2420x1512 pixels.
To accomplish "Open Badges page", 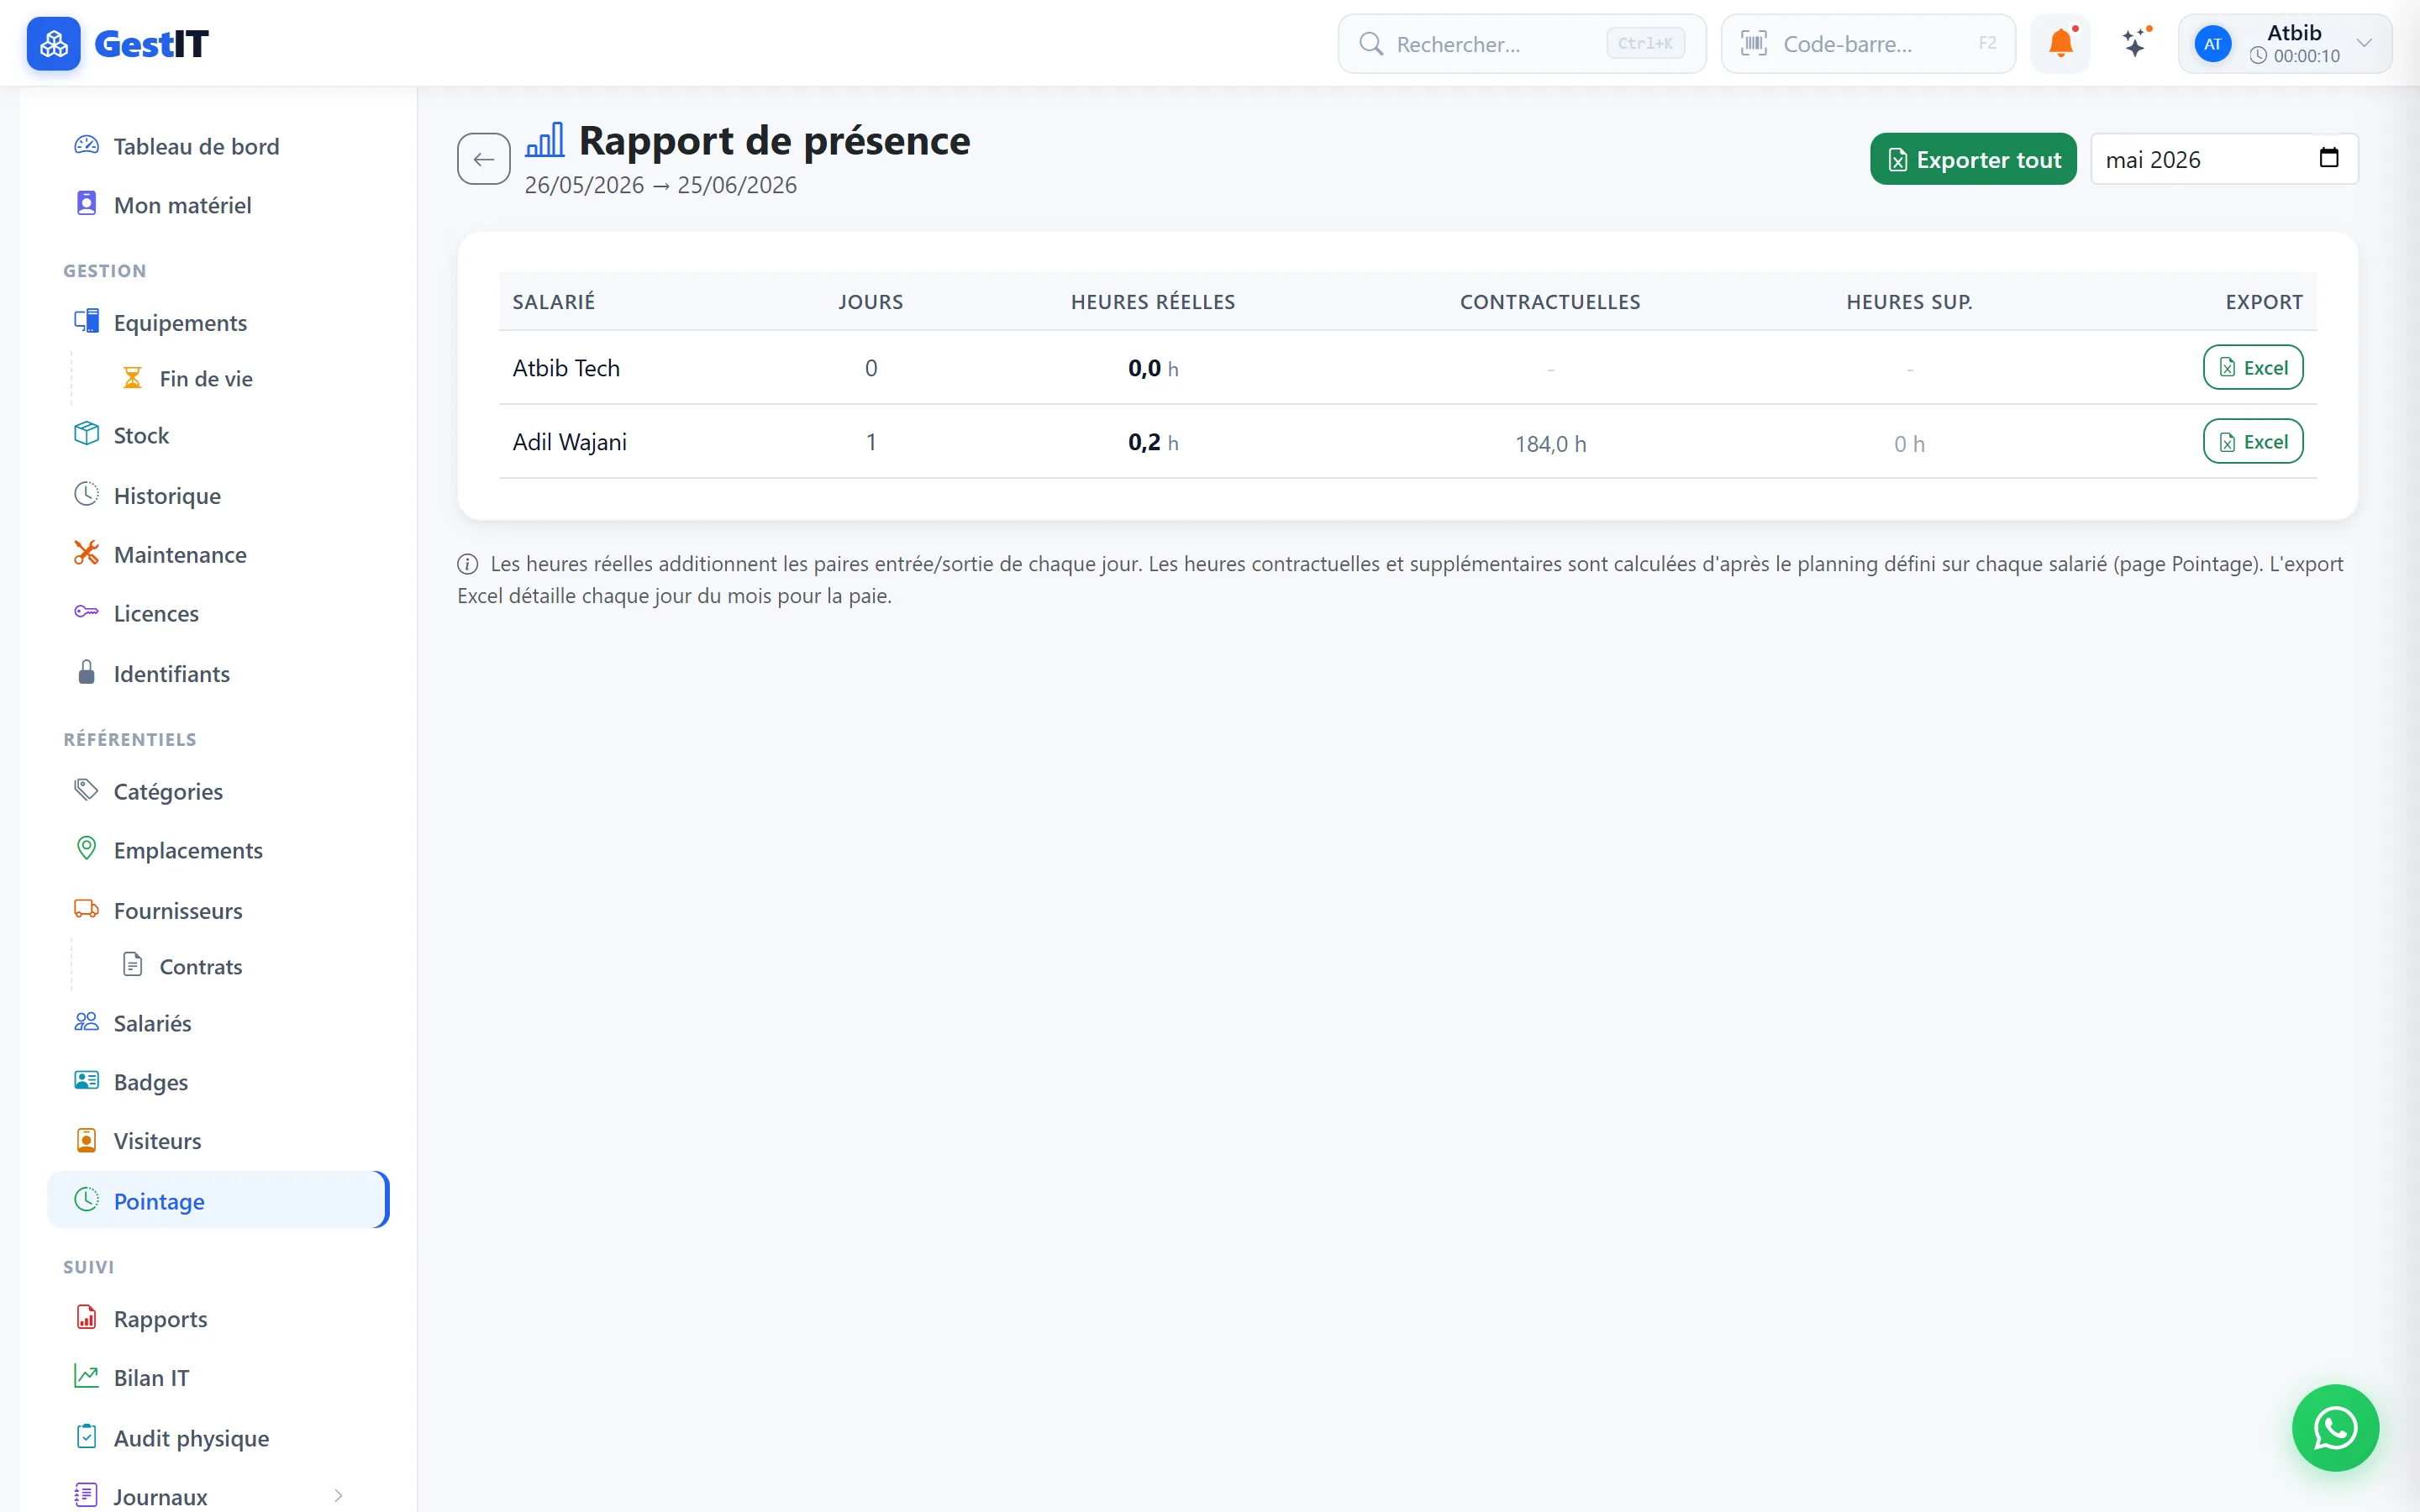I will pos(218,1082).
